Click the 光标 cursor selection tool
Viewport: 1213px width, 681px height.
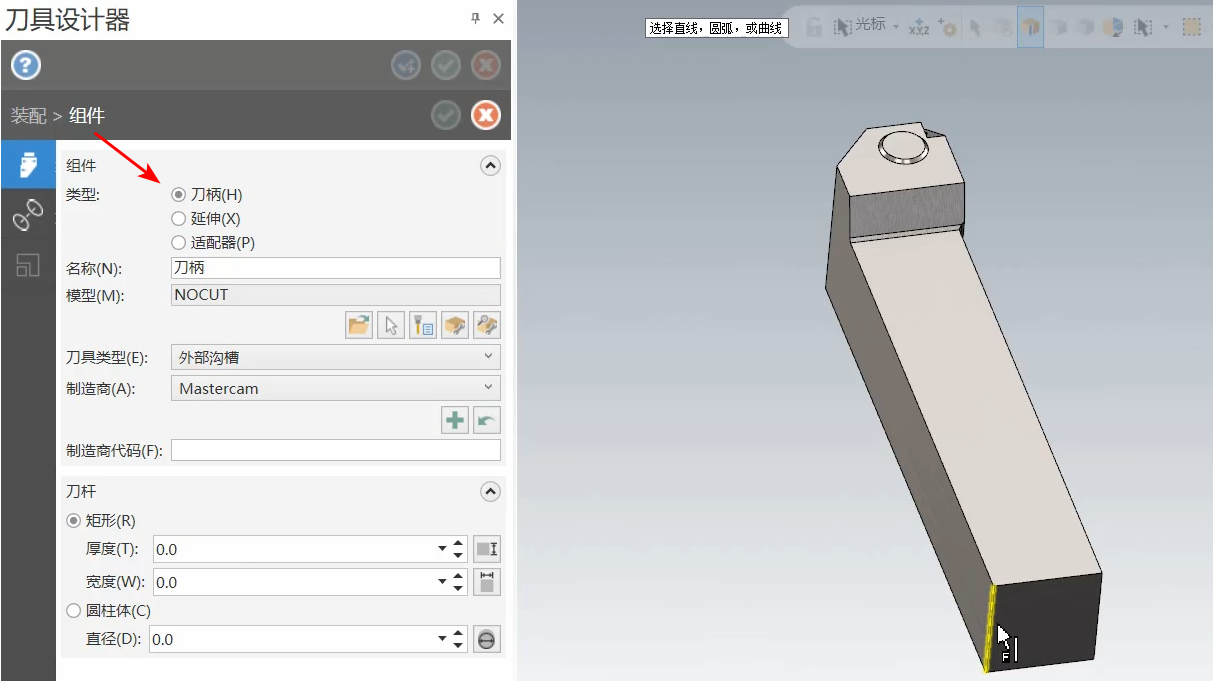(x=860, y=26)
